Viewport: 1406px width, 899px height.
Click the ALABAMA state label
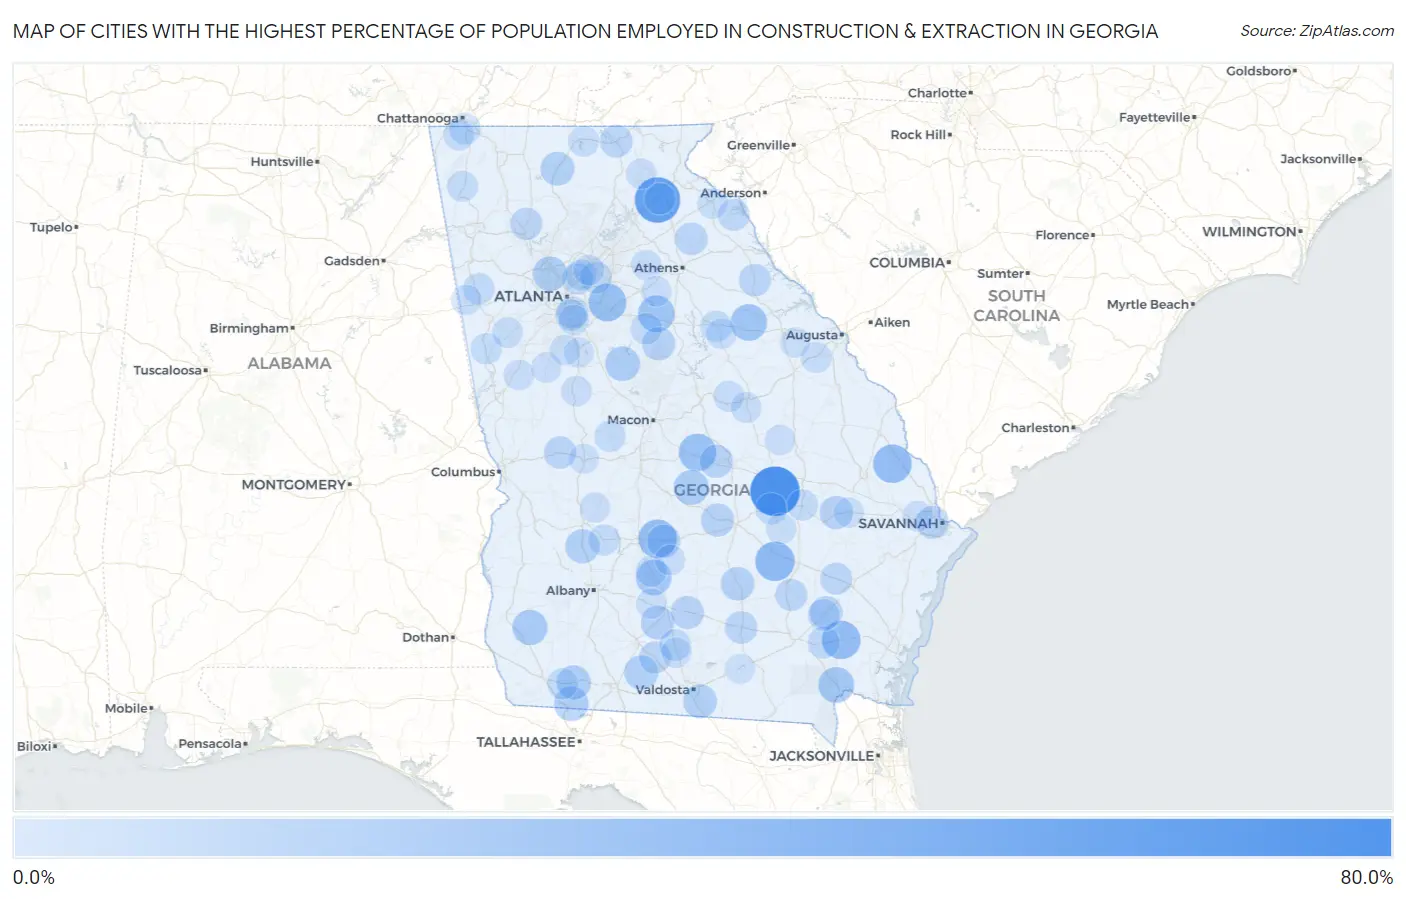point(289,363)
